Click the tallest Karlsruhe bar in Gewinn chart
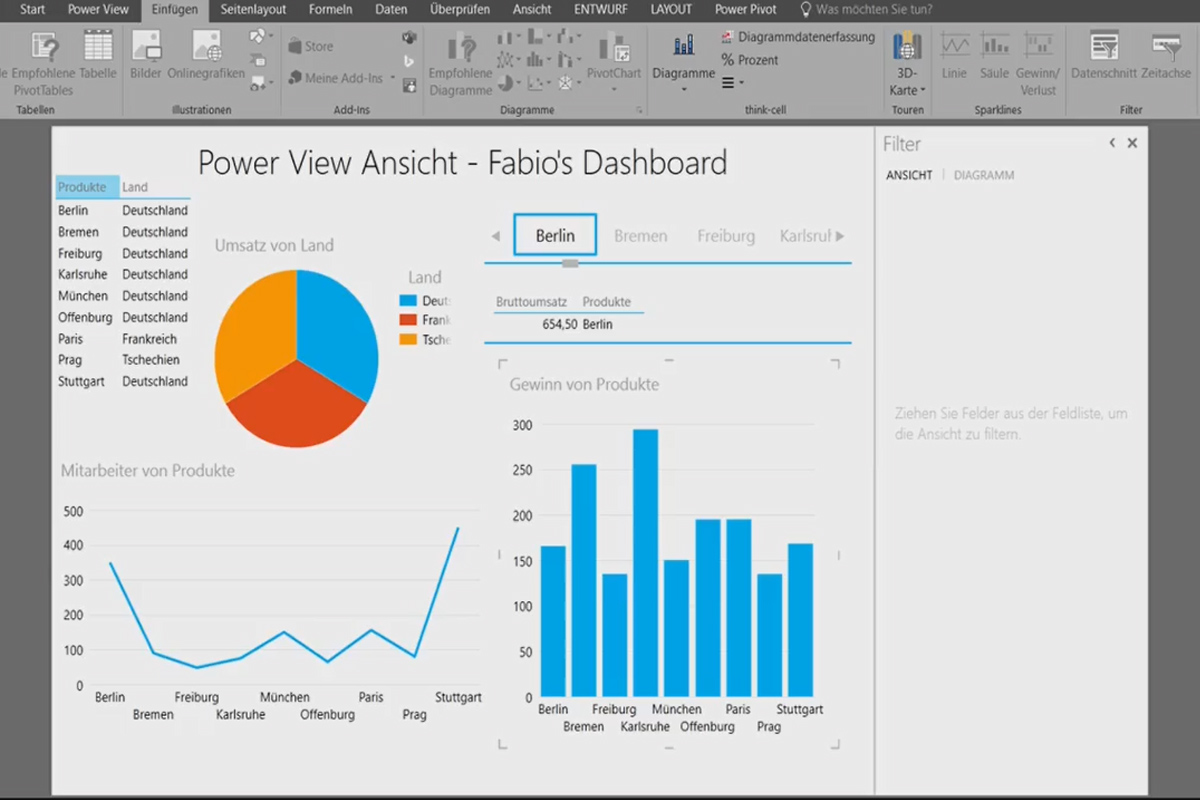The height and width of the screenshot is (800, 1200). [x=645, y=563]
